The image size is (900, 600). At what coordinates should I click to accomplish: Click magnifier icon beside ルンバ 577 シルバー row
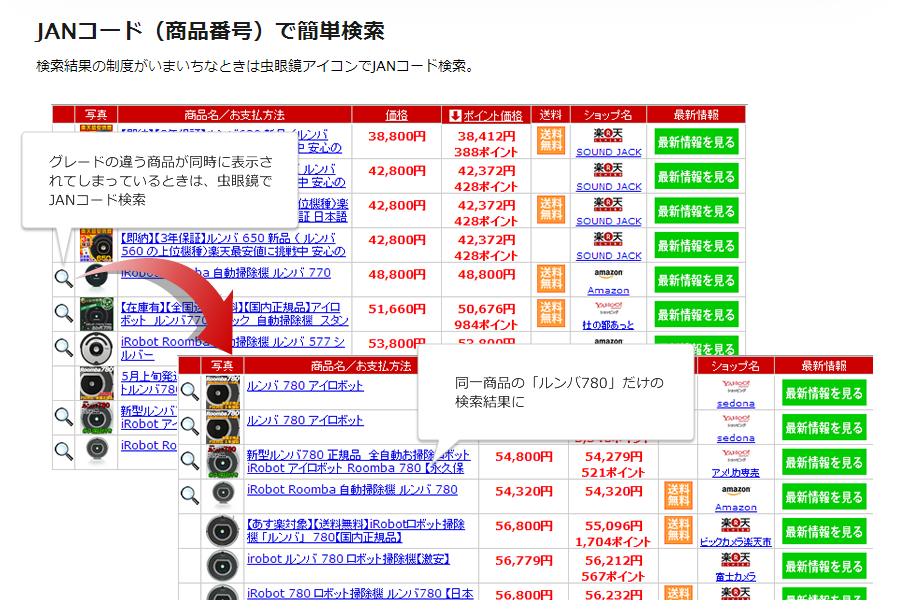pos(64,347)
